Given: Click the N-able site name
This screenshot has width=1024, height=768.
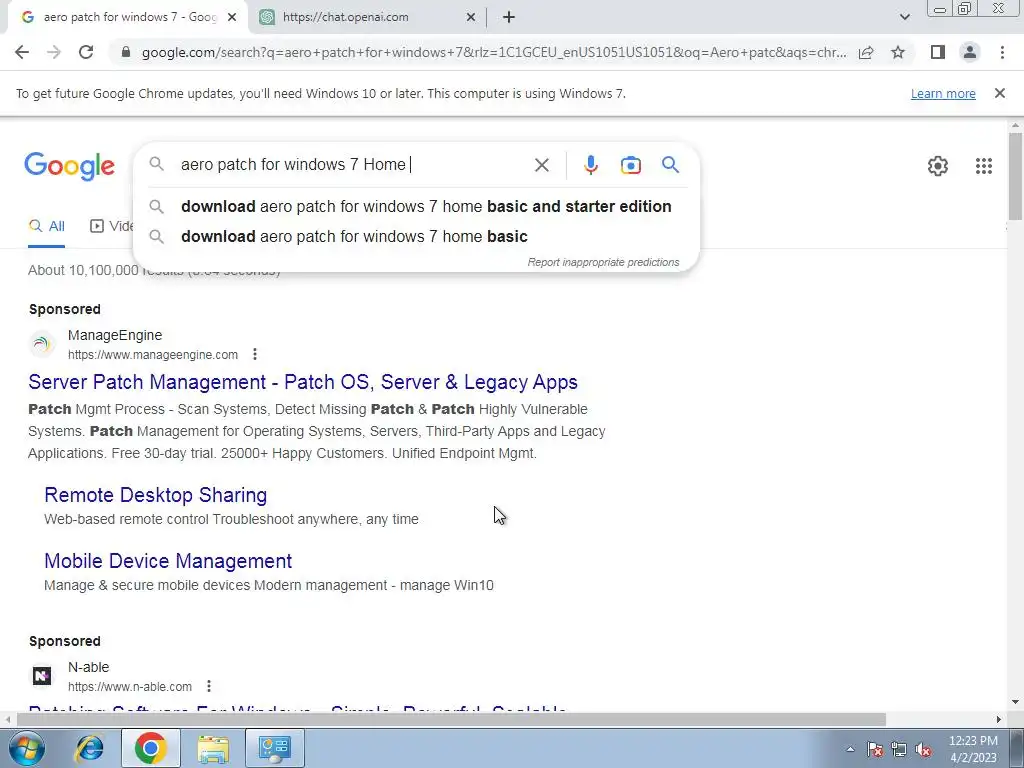Looking at the screenshot, I should click(x=88, y=667).
